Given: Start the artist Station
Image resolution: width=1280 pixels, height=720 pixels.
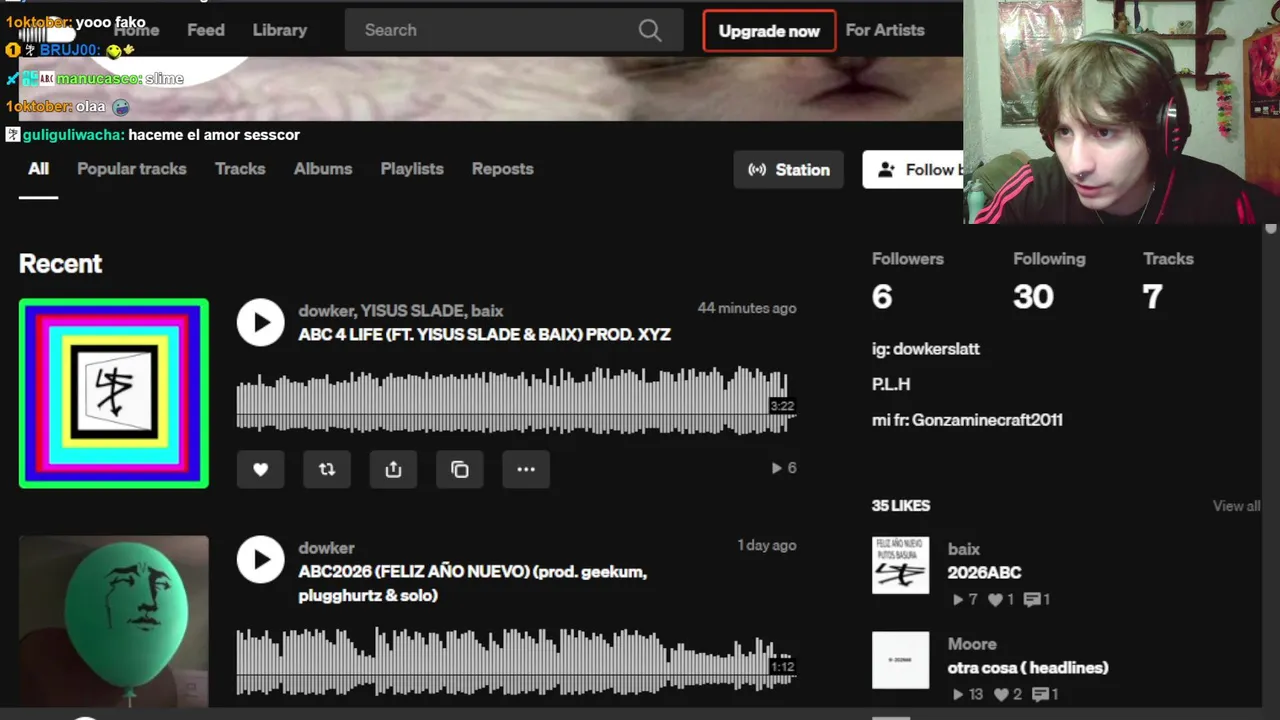Looking at the screenshot, I should coord(789,170).
